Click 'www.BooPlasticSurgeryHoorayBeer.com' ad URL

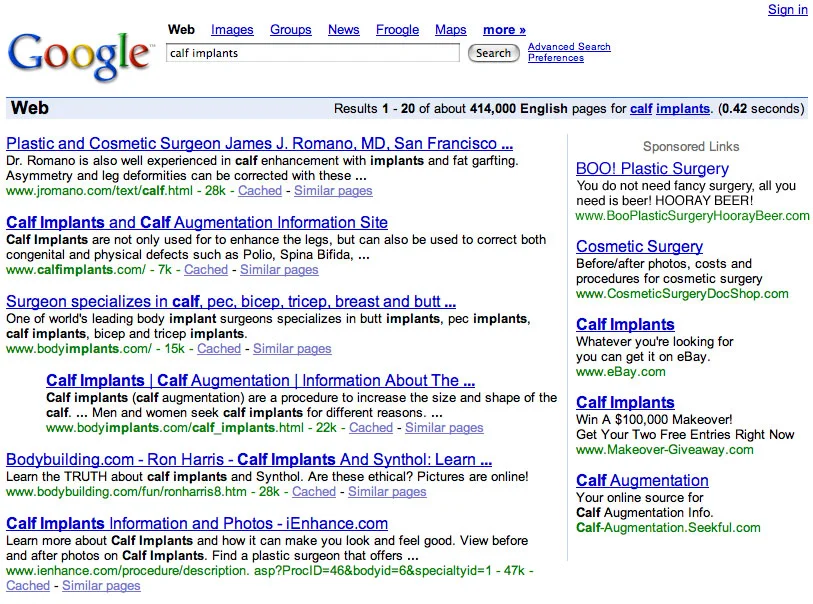click(692, 216)
